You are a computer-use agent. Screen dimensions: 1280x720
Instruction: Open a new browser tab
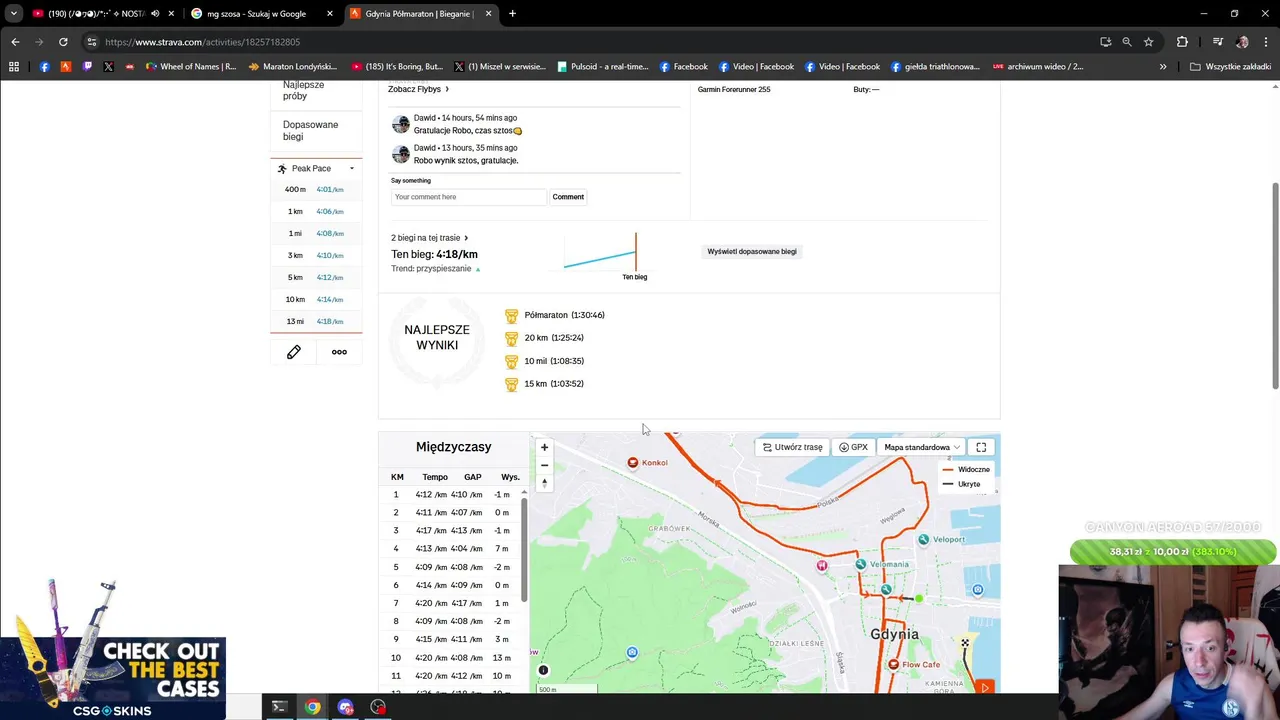pyautogui.click(x=512, y=14)
